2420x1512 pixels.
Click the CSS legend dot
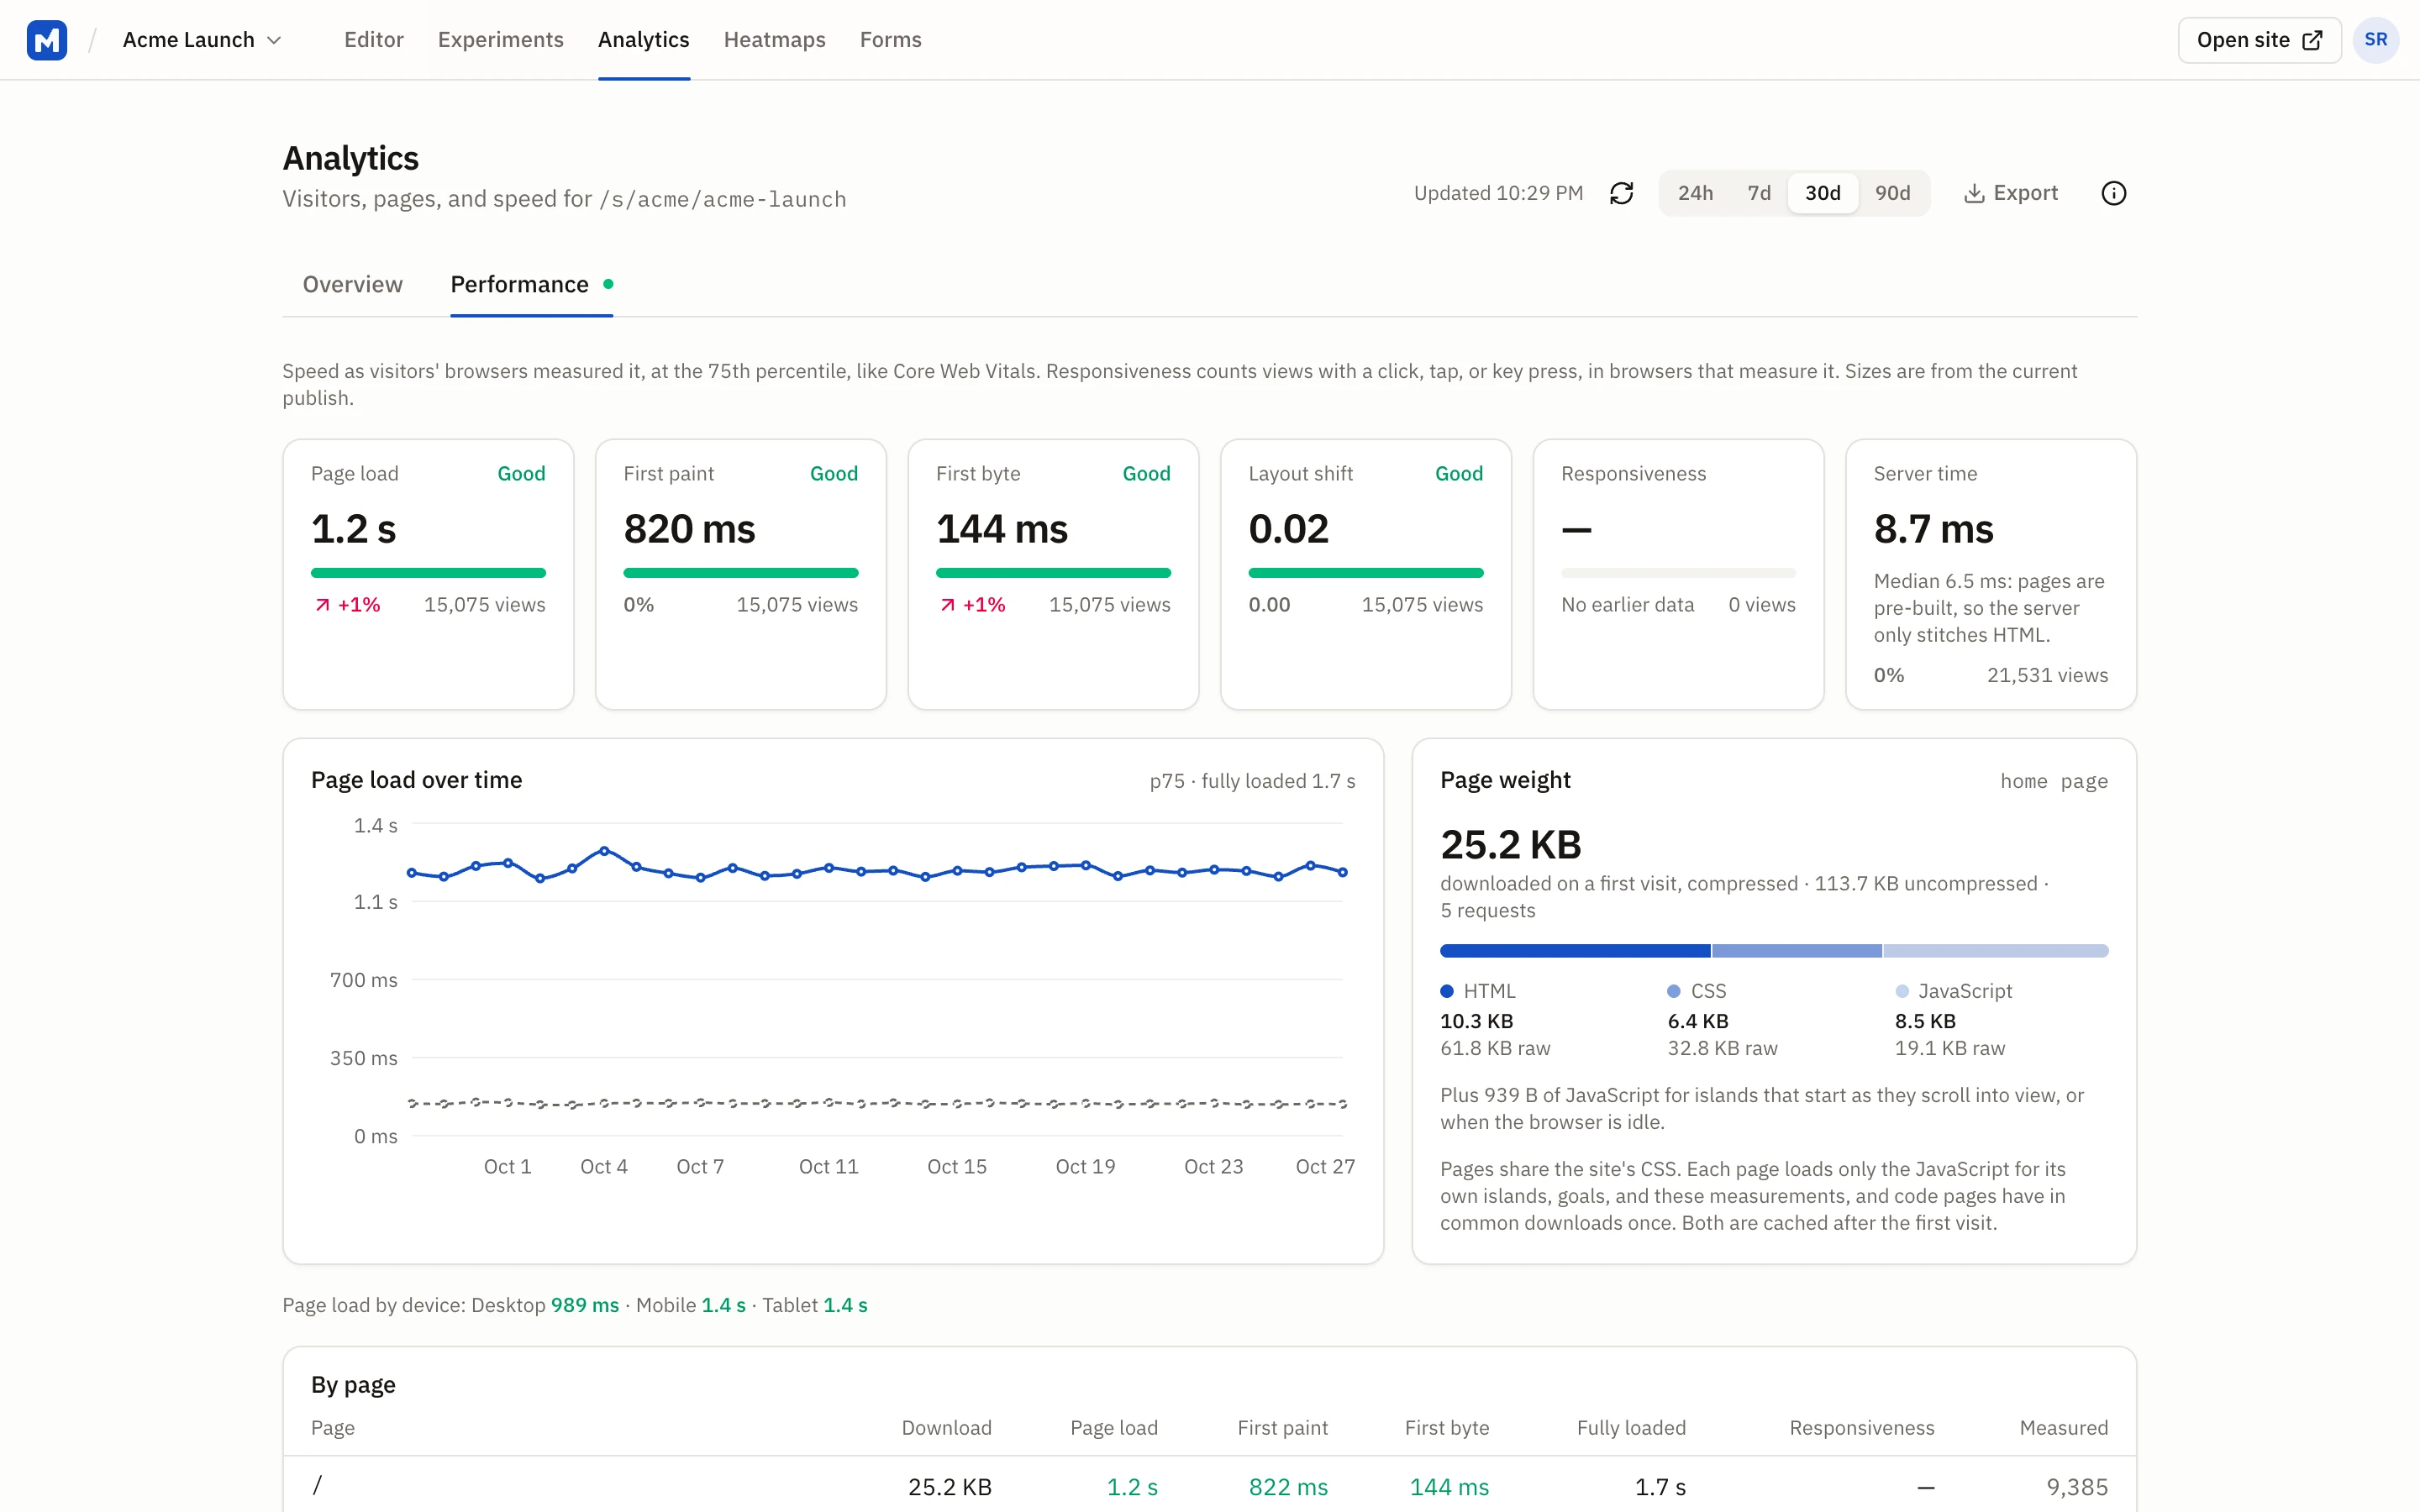pyautogui.click(x=1673, y=991)
